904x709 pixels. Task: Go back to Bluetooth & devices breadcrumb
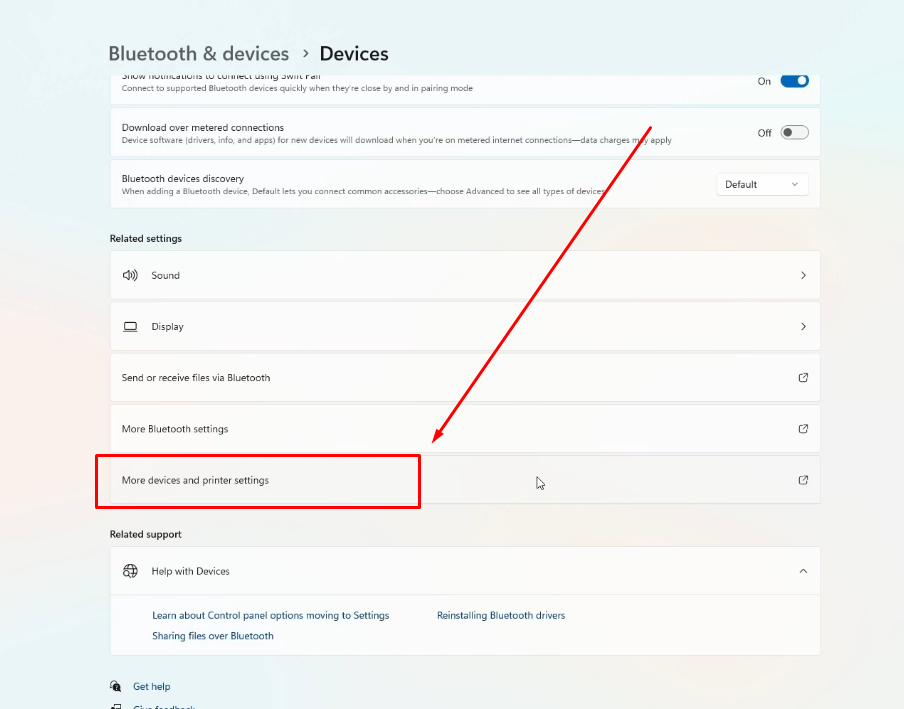tap(199, 54)
